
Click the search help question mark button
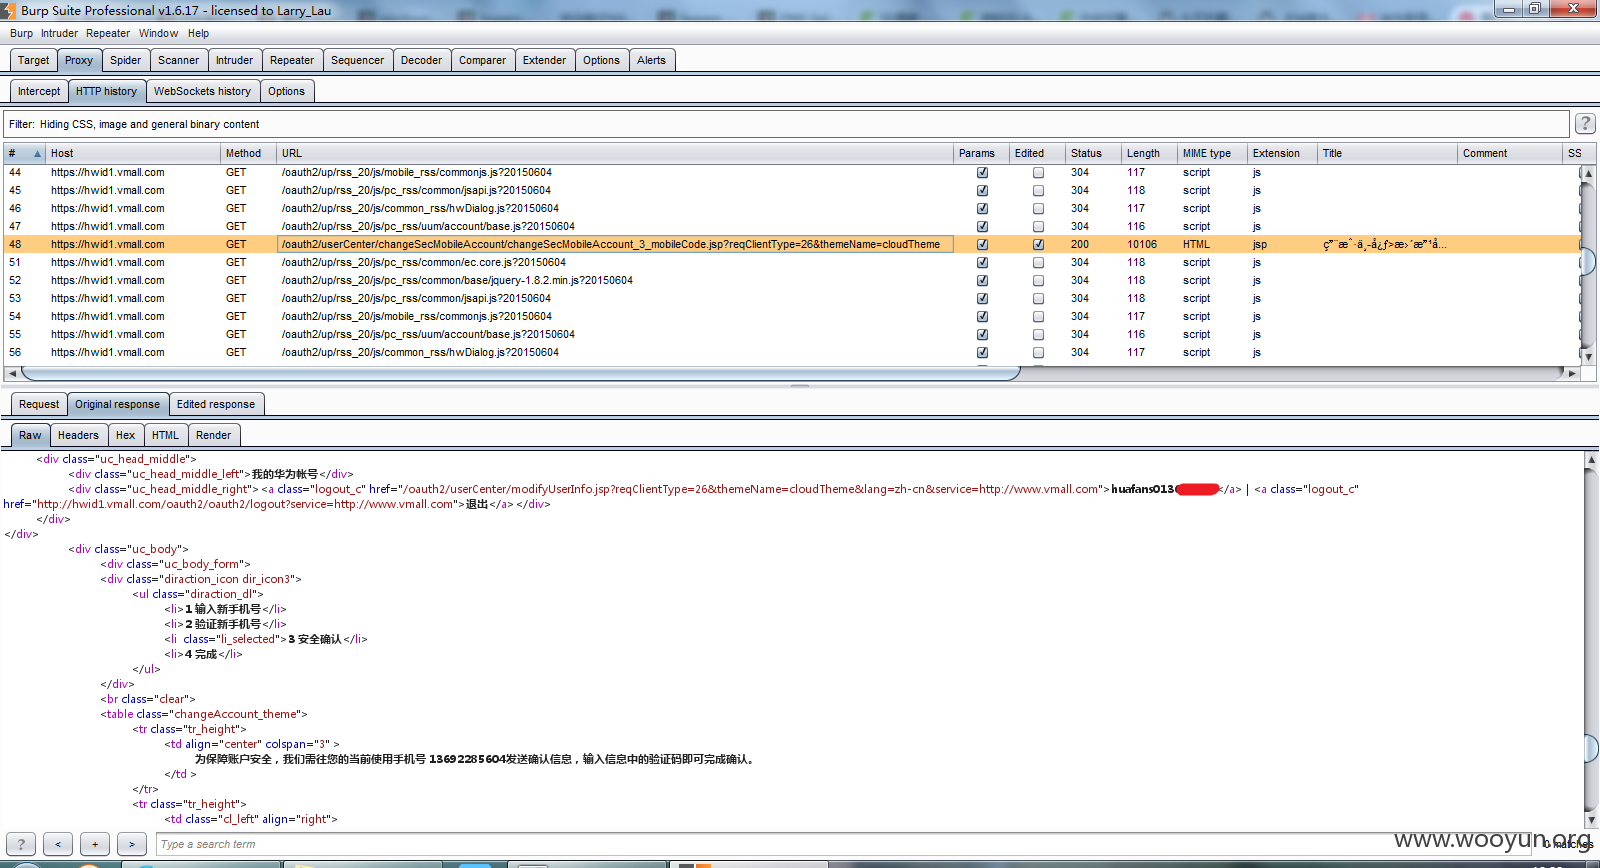coord(21,844)
